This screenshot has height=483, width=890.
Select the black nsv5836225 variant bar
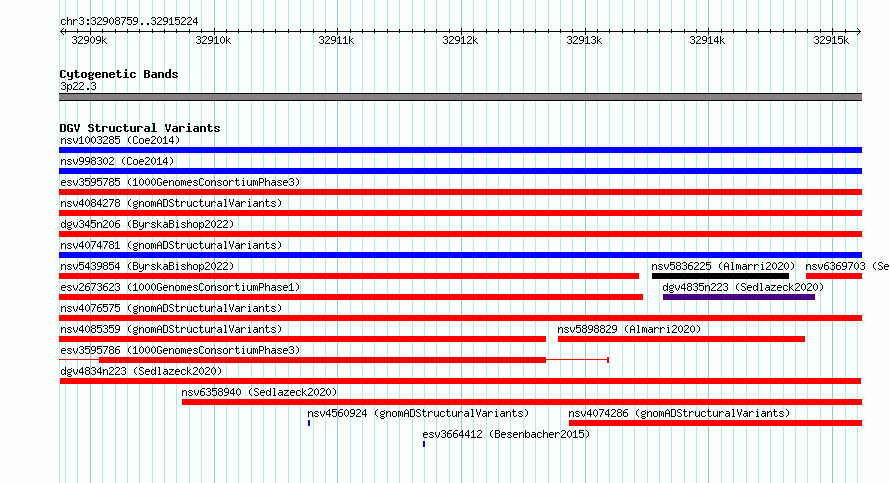(720, 276)
